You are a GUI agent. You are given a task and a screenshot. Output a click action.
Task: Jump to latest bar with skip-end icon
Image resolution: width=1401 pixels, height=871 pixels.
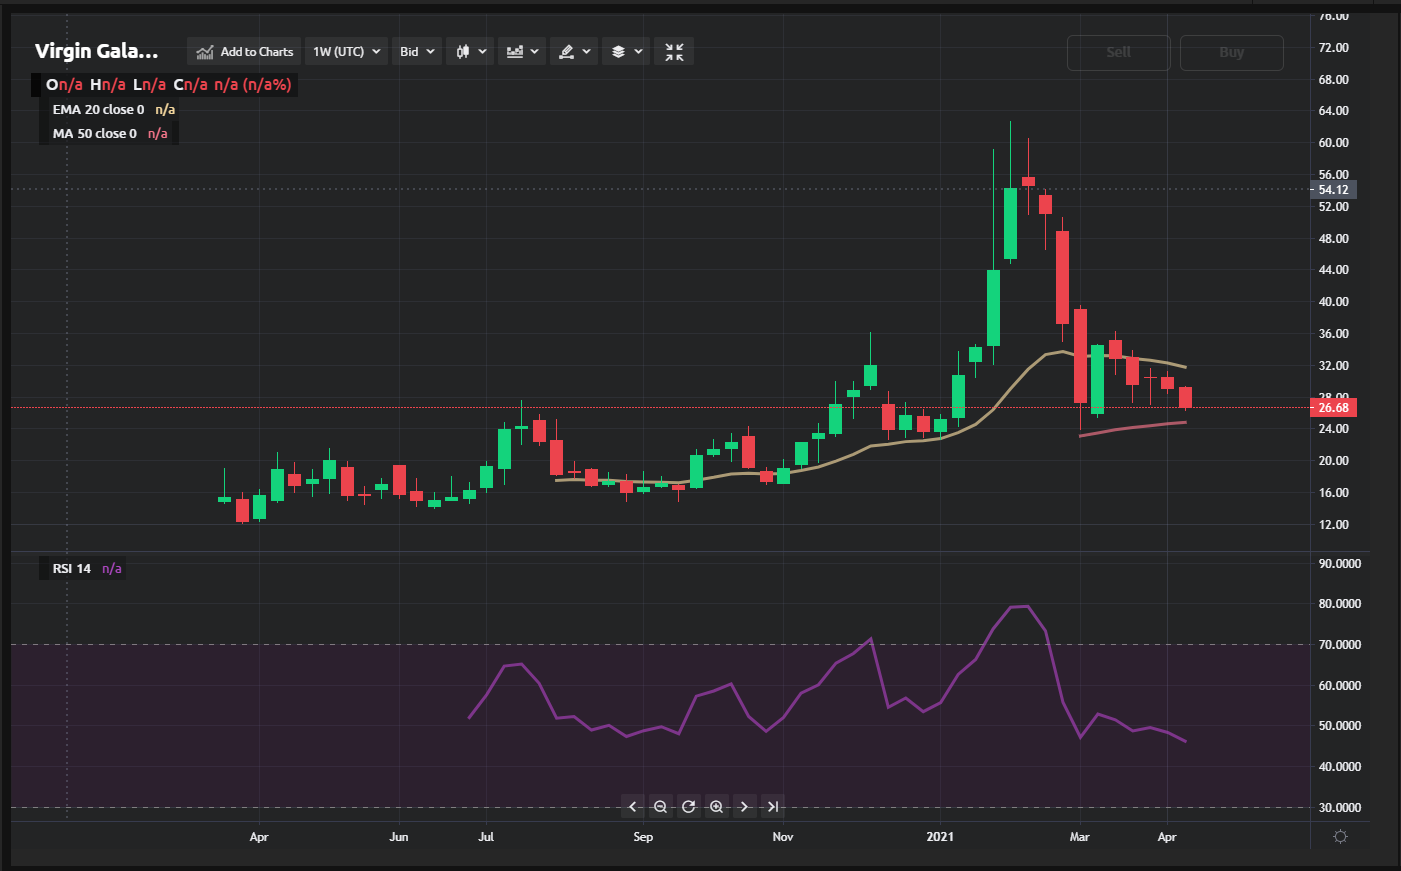point(772,807)
